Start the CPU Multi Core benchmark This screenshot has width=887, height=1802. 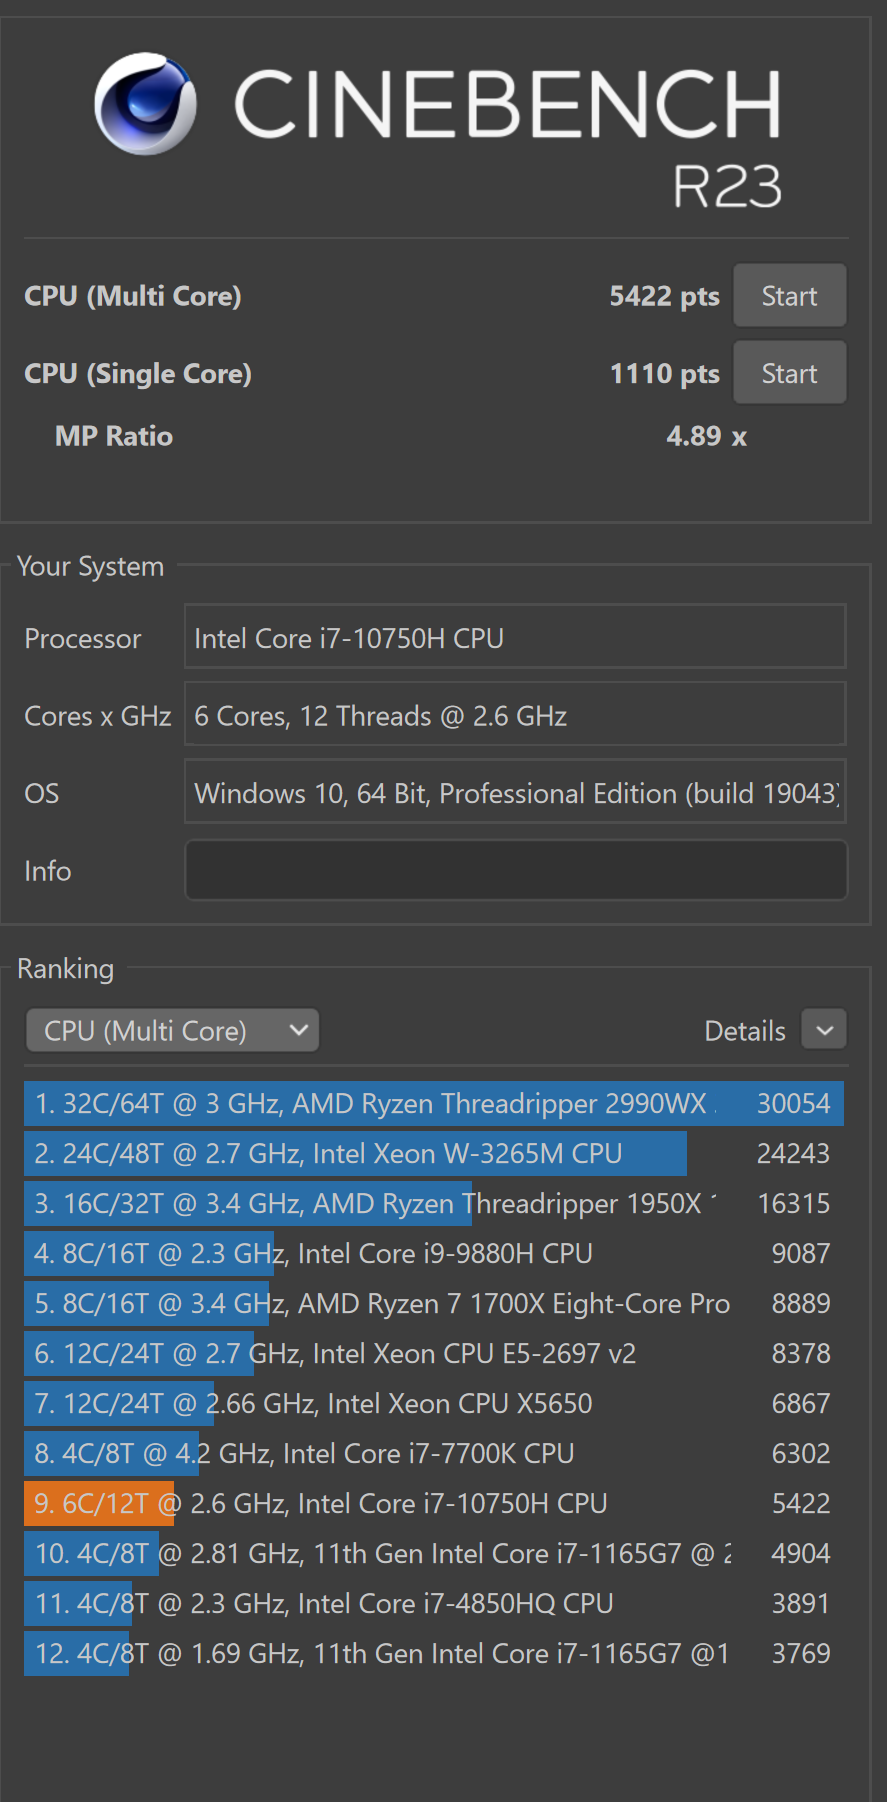click(x=789, y=296)
